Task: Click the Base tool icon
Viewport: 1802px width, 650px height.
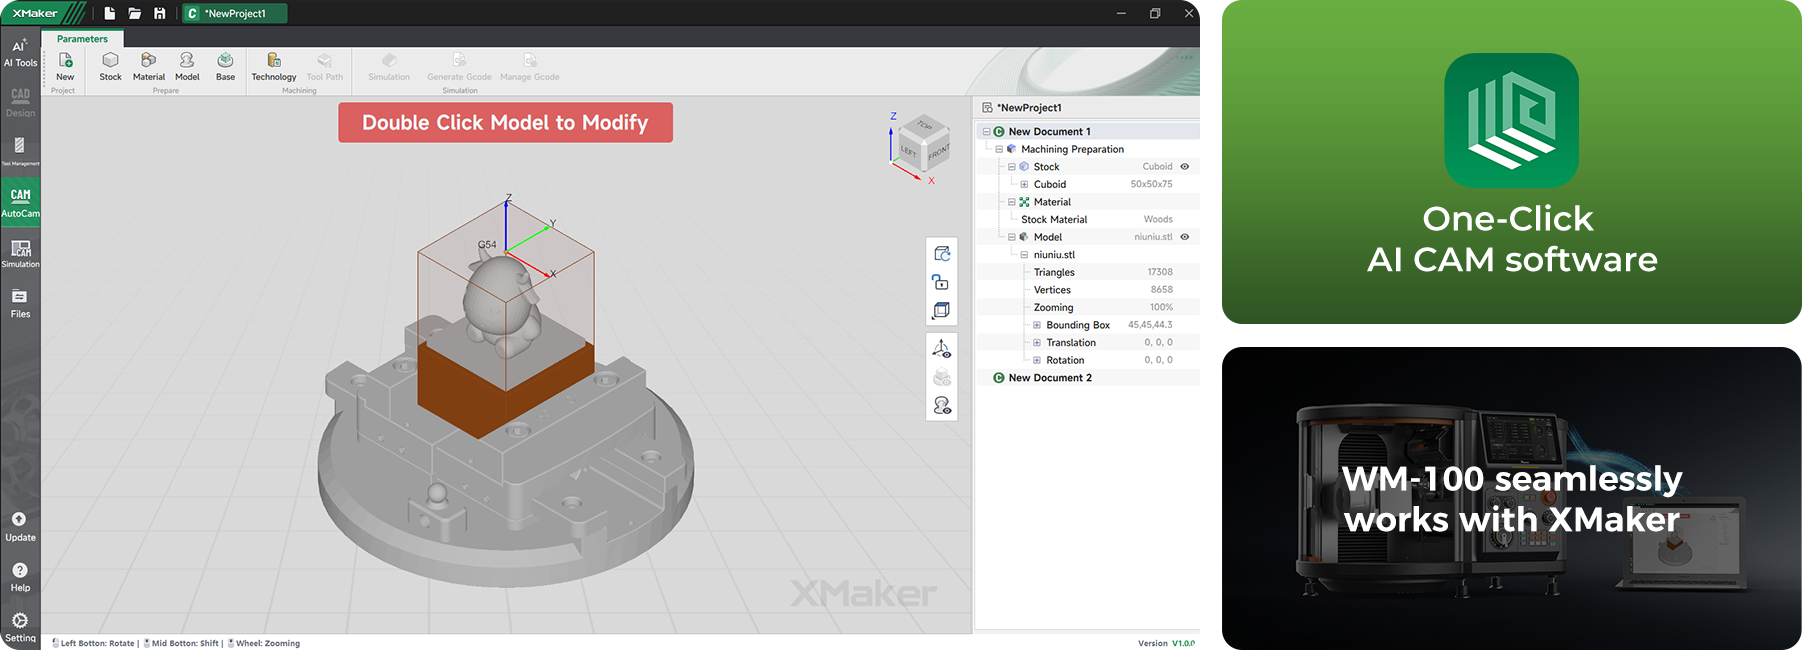Action: (225, 62)
